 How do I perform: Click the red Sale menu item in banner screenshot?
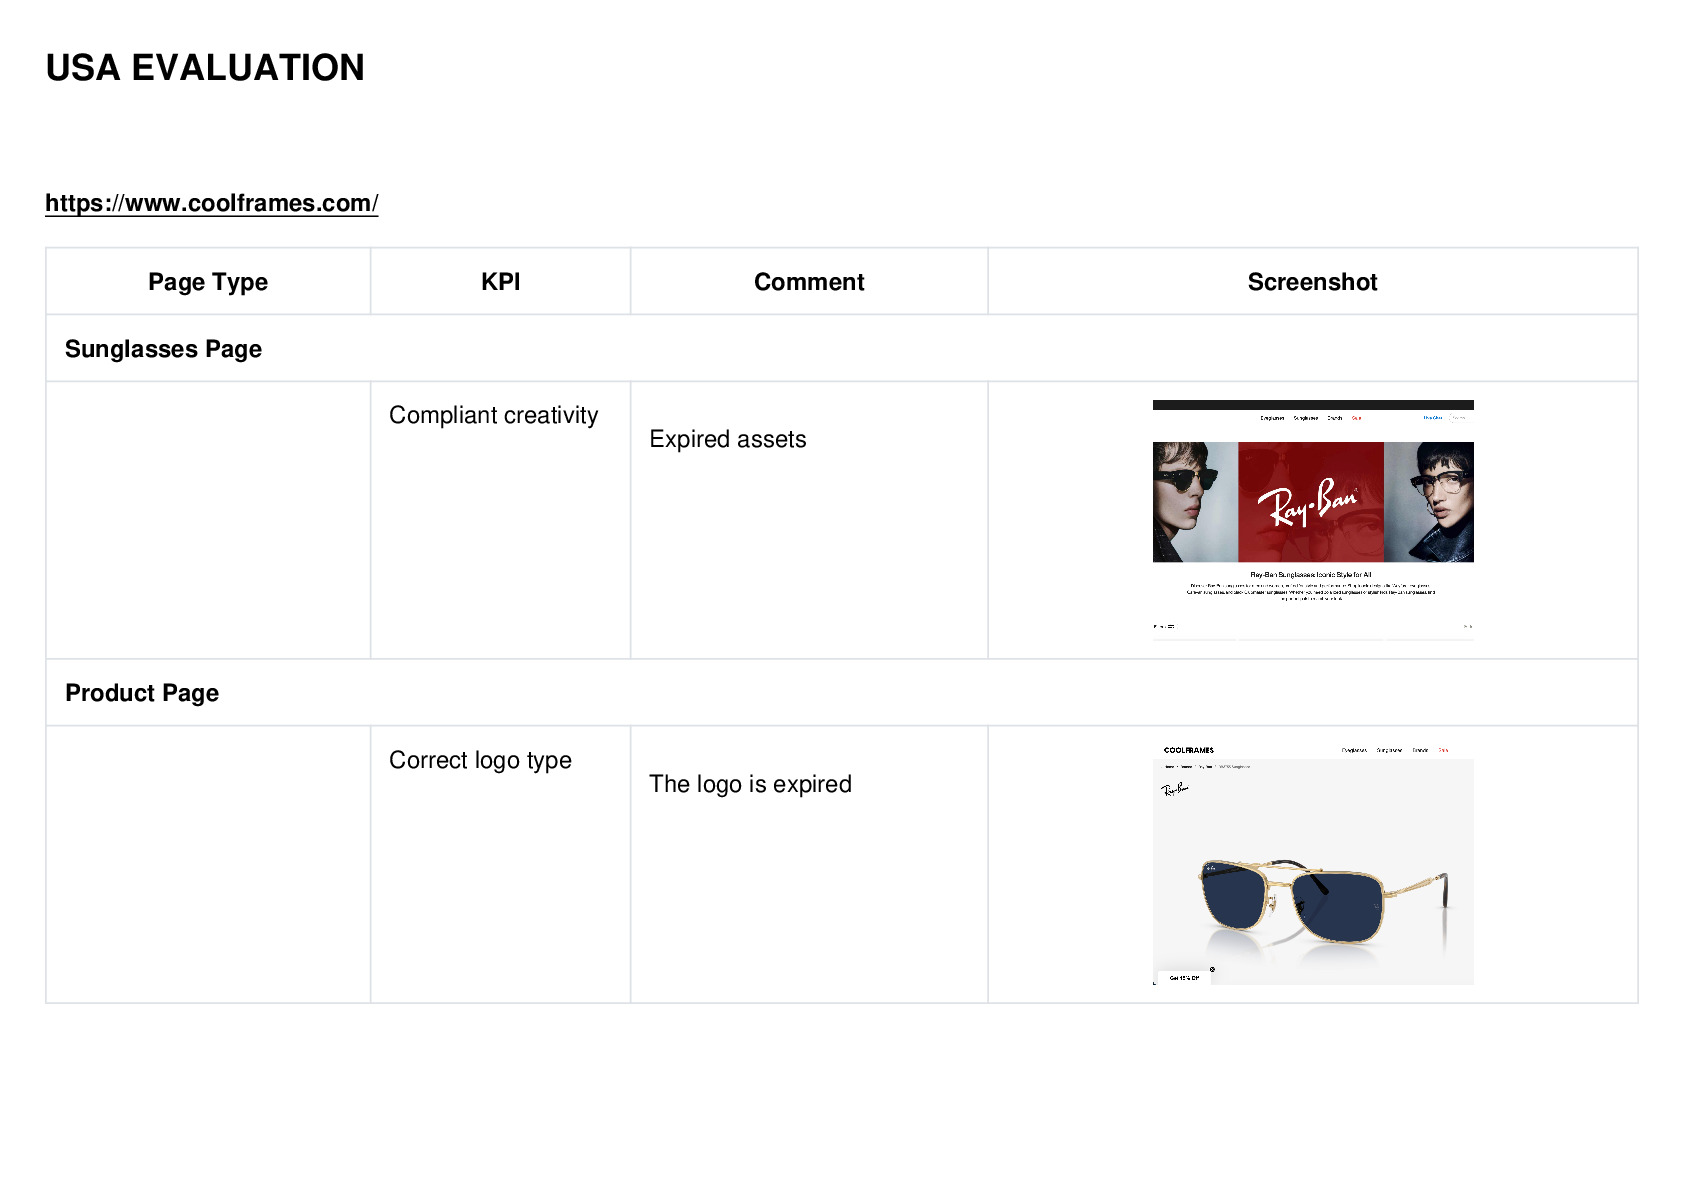point(1357,418)
